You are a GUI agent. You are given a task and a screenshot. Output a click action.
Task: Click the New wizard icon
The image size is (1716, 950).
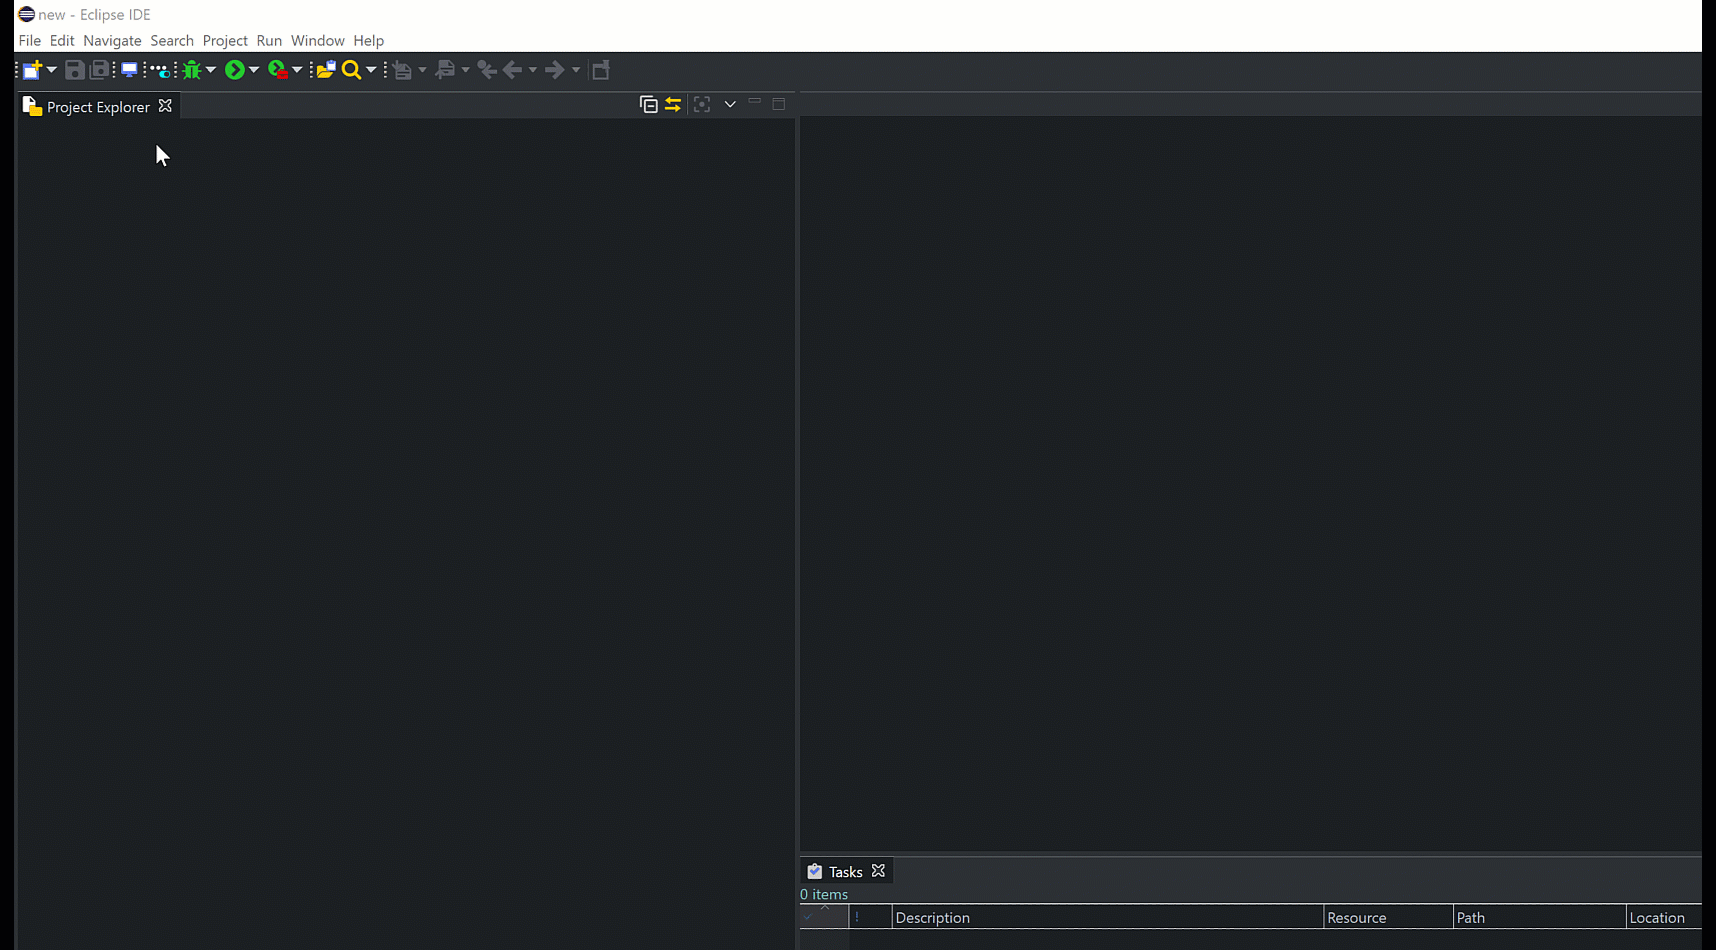click(x=32, y=70)
